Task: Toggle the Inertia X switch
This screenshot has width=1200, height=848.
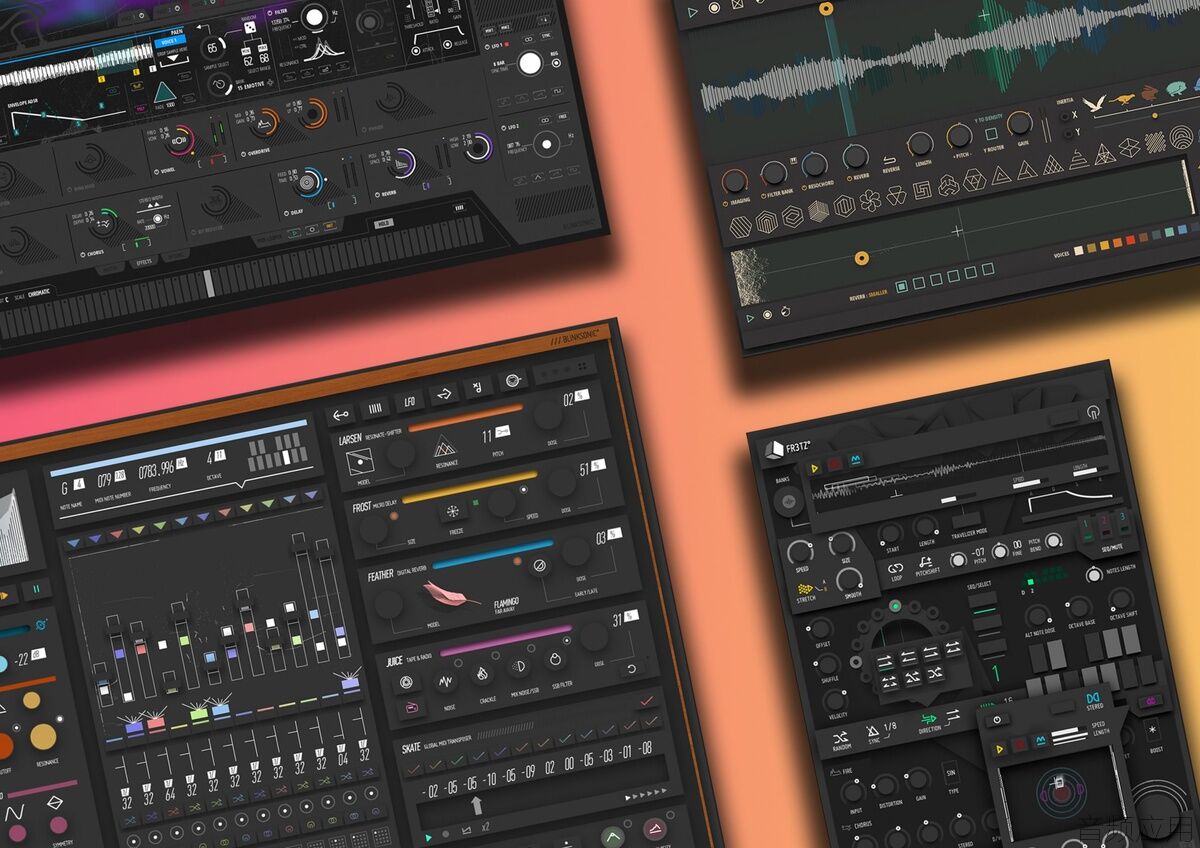Action: [1063, 115]
